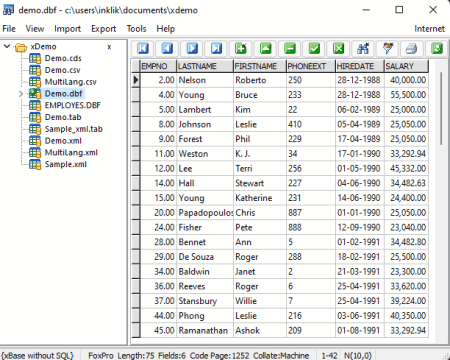The width and height of the screenshot is (450, 360).
Task: Expand the Demo.dbf tree node
Action: click(21, 94)
